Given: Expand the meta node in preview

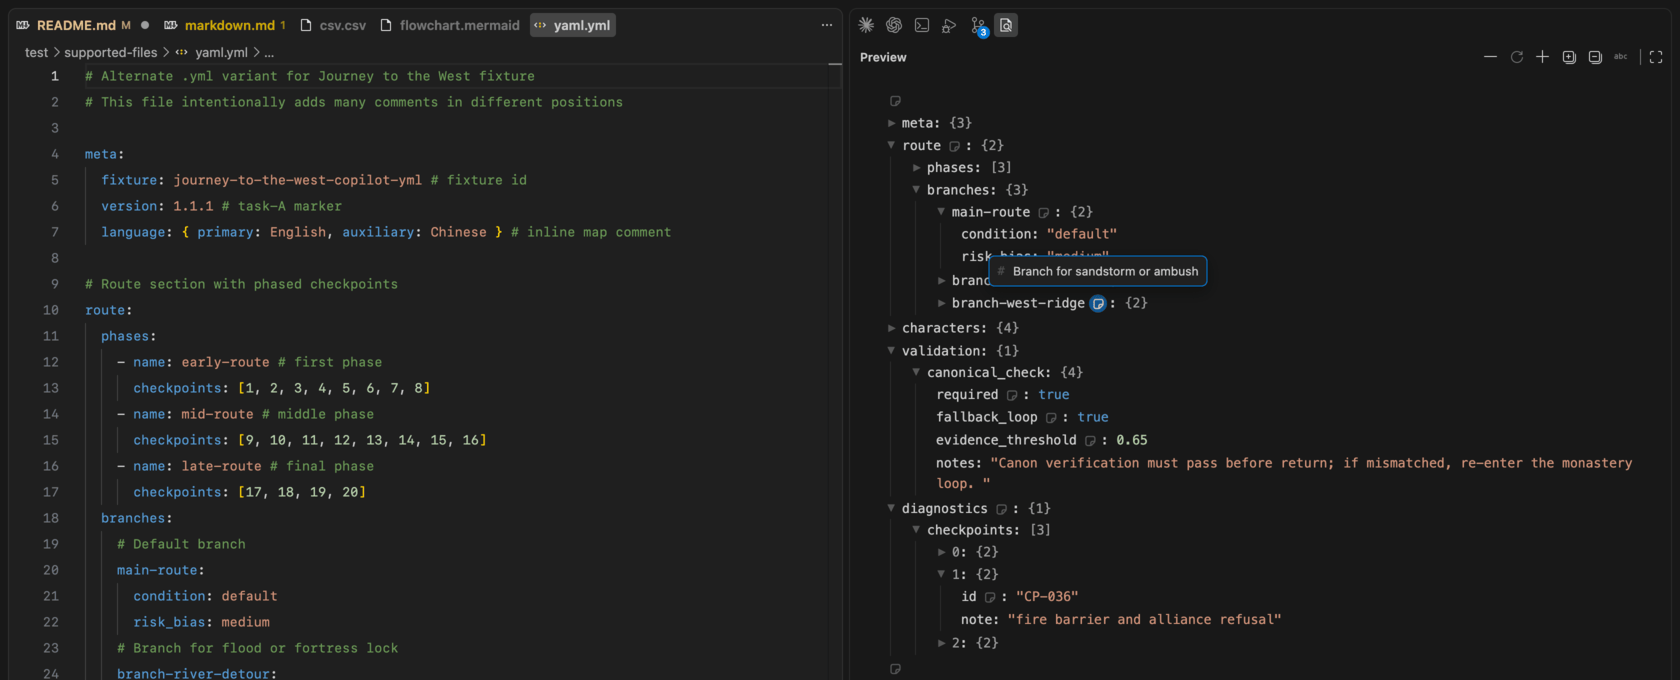Looking at the screenshot, I should click(891, 123).
